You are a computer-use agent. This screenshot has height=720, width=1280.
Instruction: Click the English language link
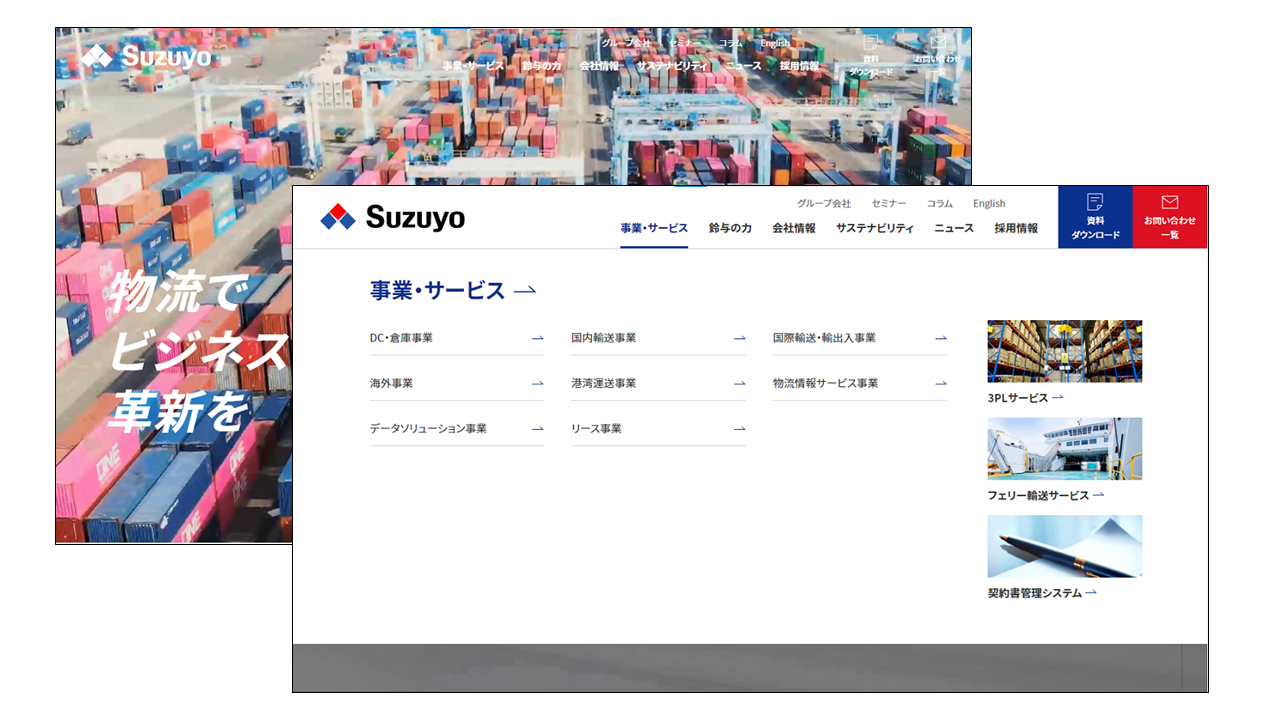(x=989, y=204)
